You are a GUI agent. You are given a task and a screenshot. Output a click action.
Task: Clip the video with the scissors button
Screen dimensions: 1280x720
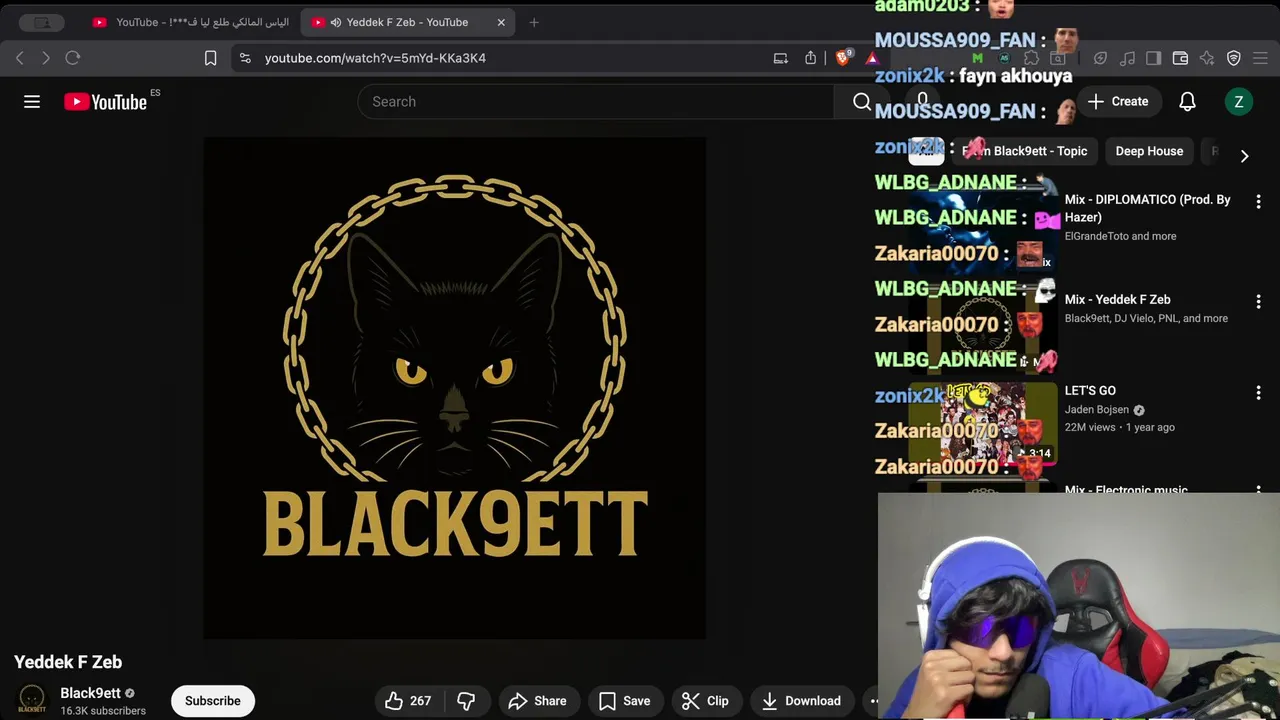705,701
